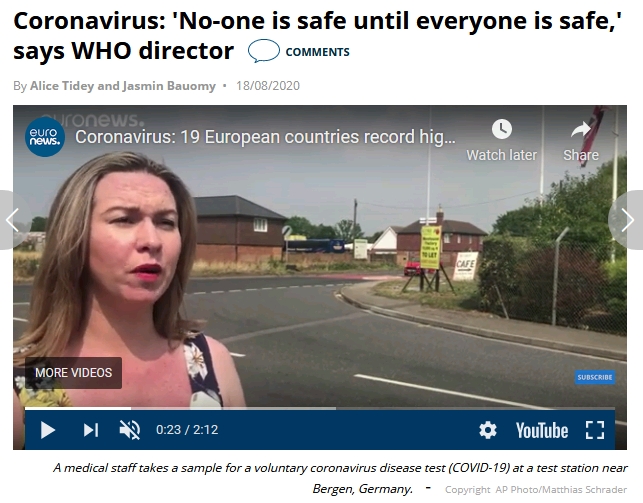
Task: Toggle fullscreen mode for video
Action: [595, 430]
